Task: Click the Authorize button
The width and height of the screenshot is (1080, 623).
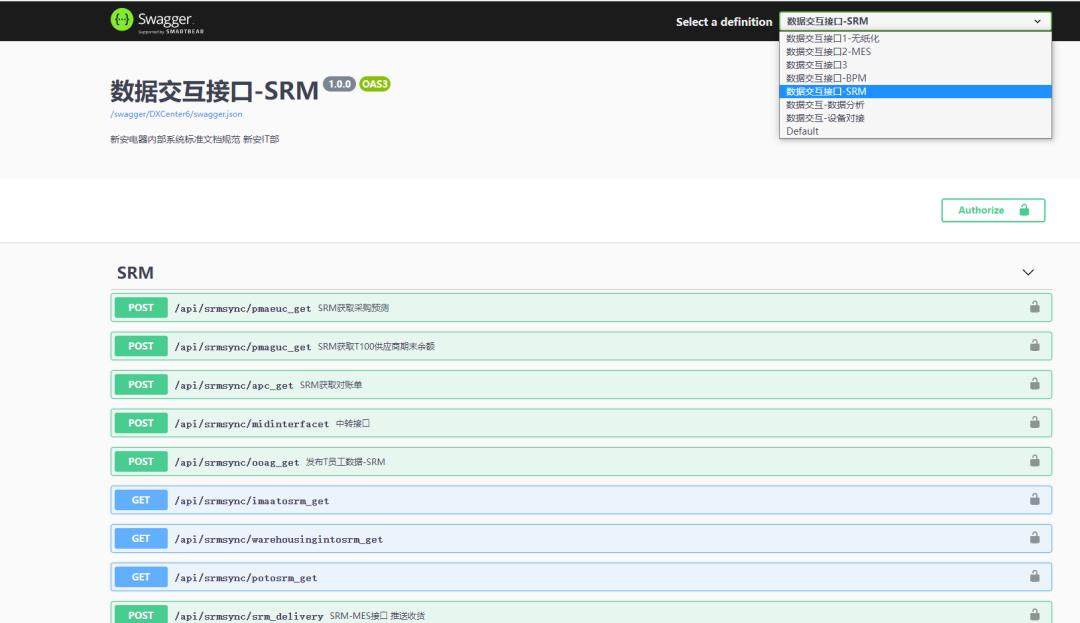Action: point(992,210)
